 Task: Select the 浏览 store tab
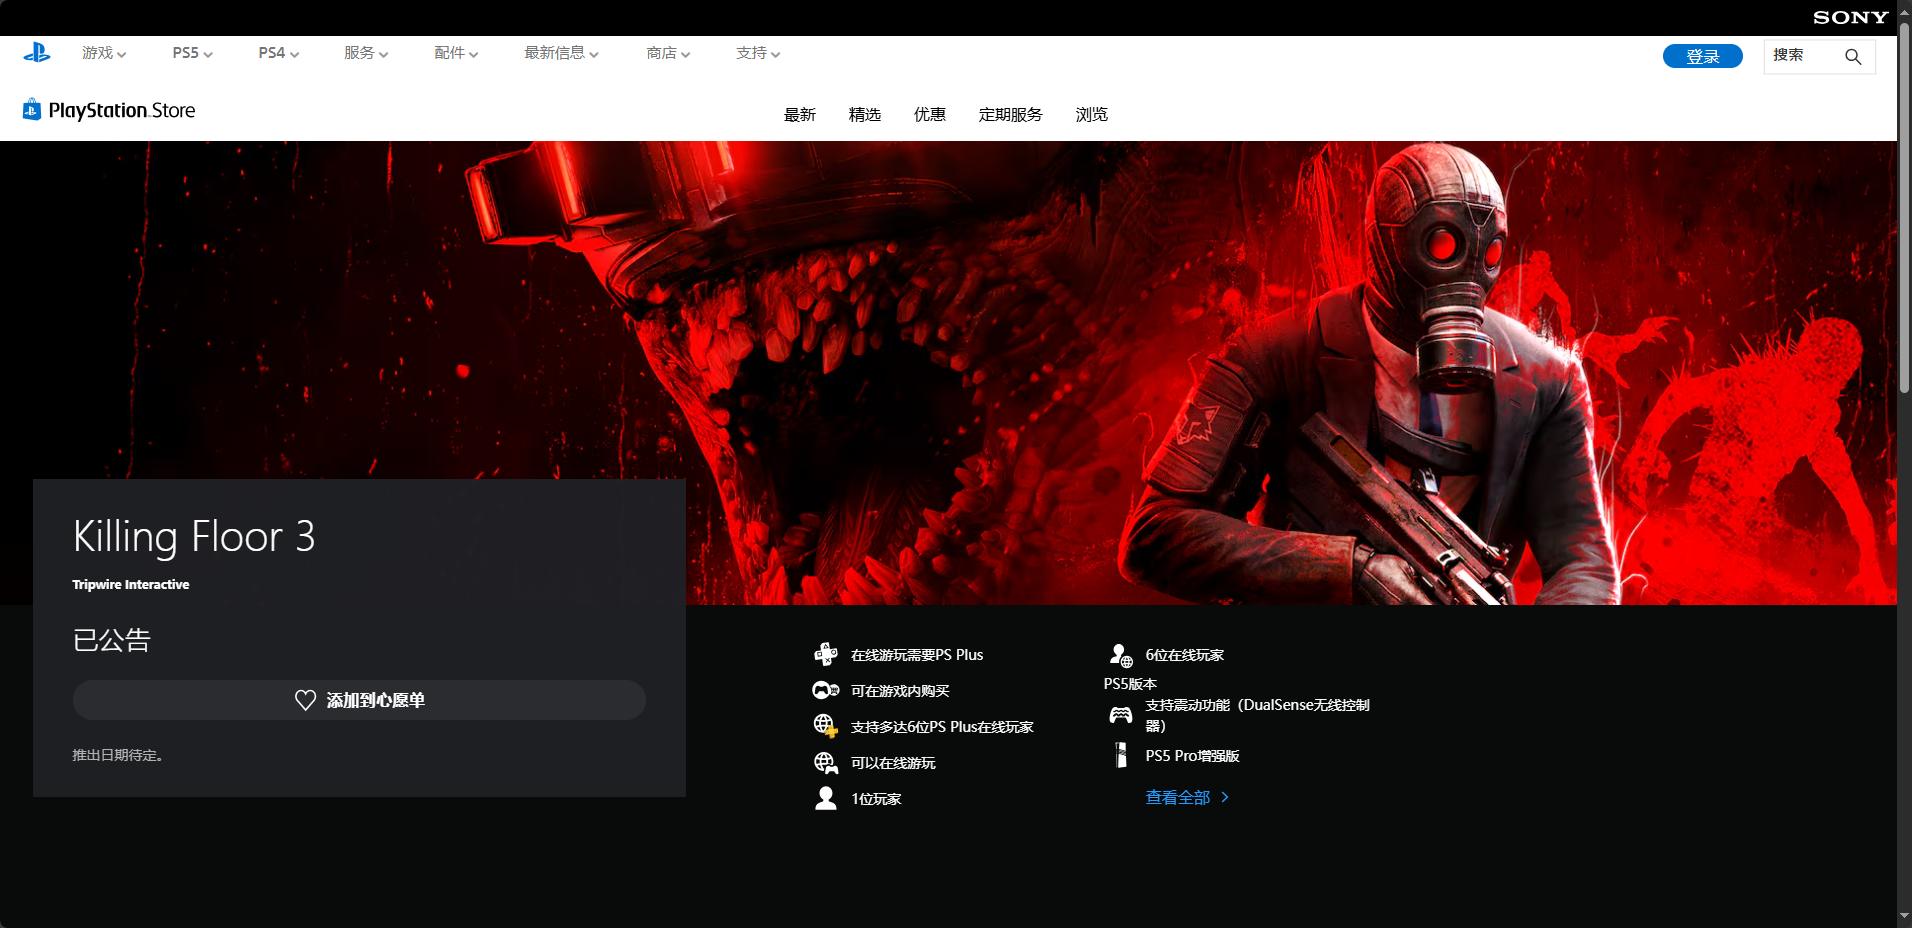pyautogui.click(x=1091, y=115)
